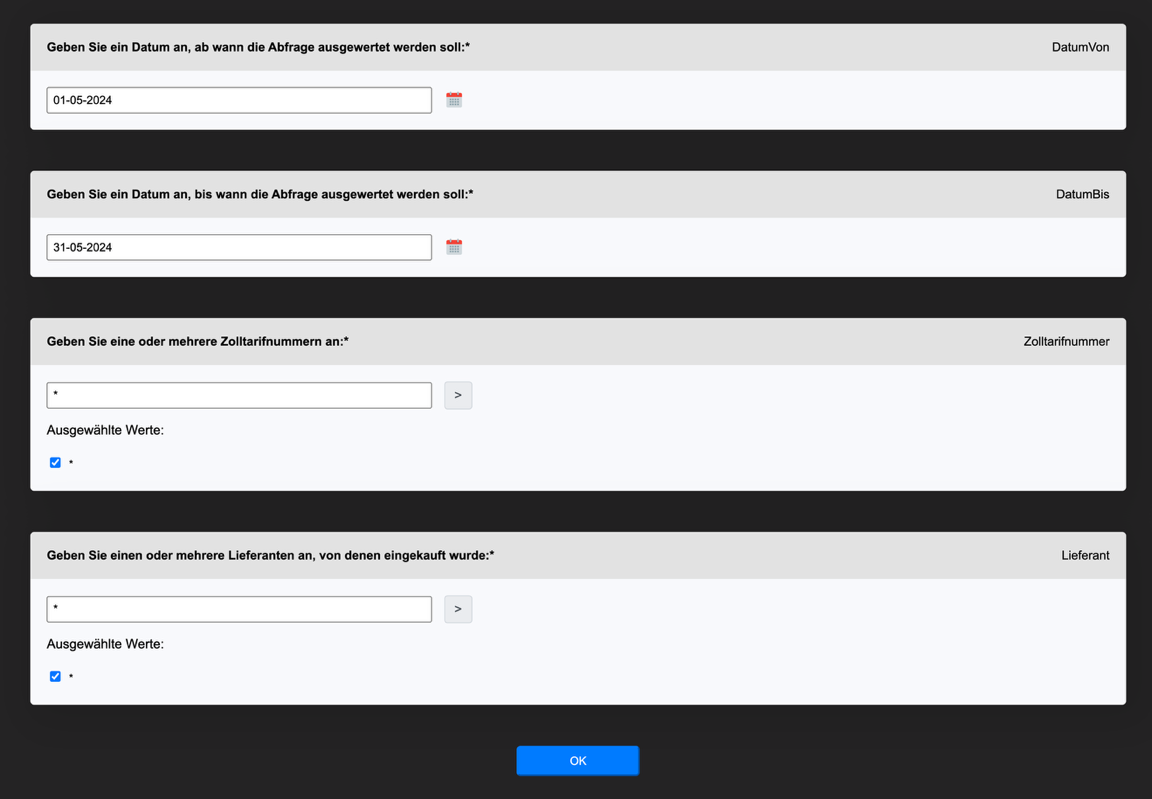Image resolution: width=1152 pixels, height=799 pixels.
Task: Focus the Lieferant text input
Action: pos(239,609)
